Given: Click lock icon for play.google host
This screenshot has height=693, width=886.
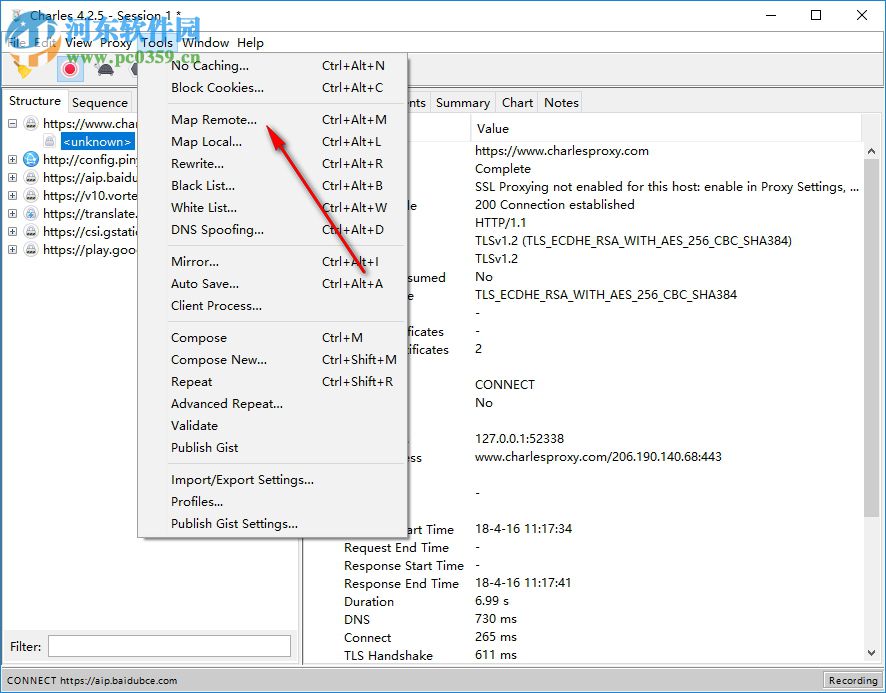Looking at the screenshot, I should point(31,250).
